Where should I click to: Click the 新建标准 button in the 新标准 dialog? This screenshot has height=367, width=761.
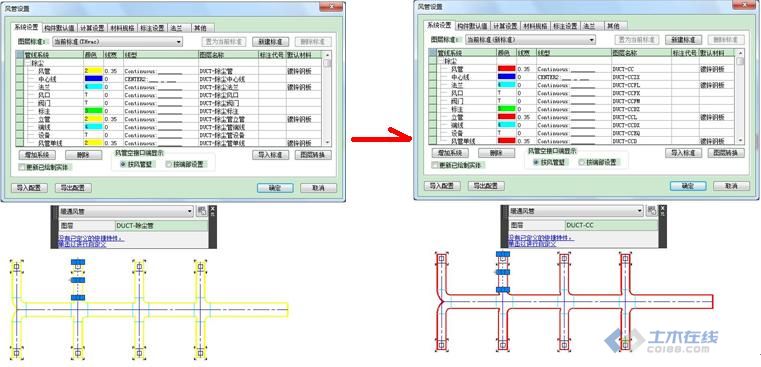coord(683,40)
